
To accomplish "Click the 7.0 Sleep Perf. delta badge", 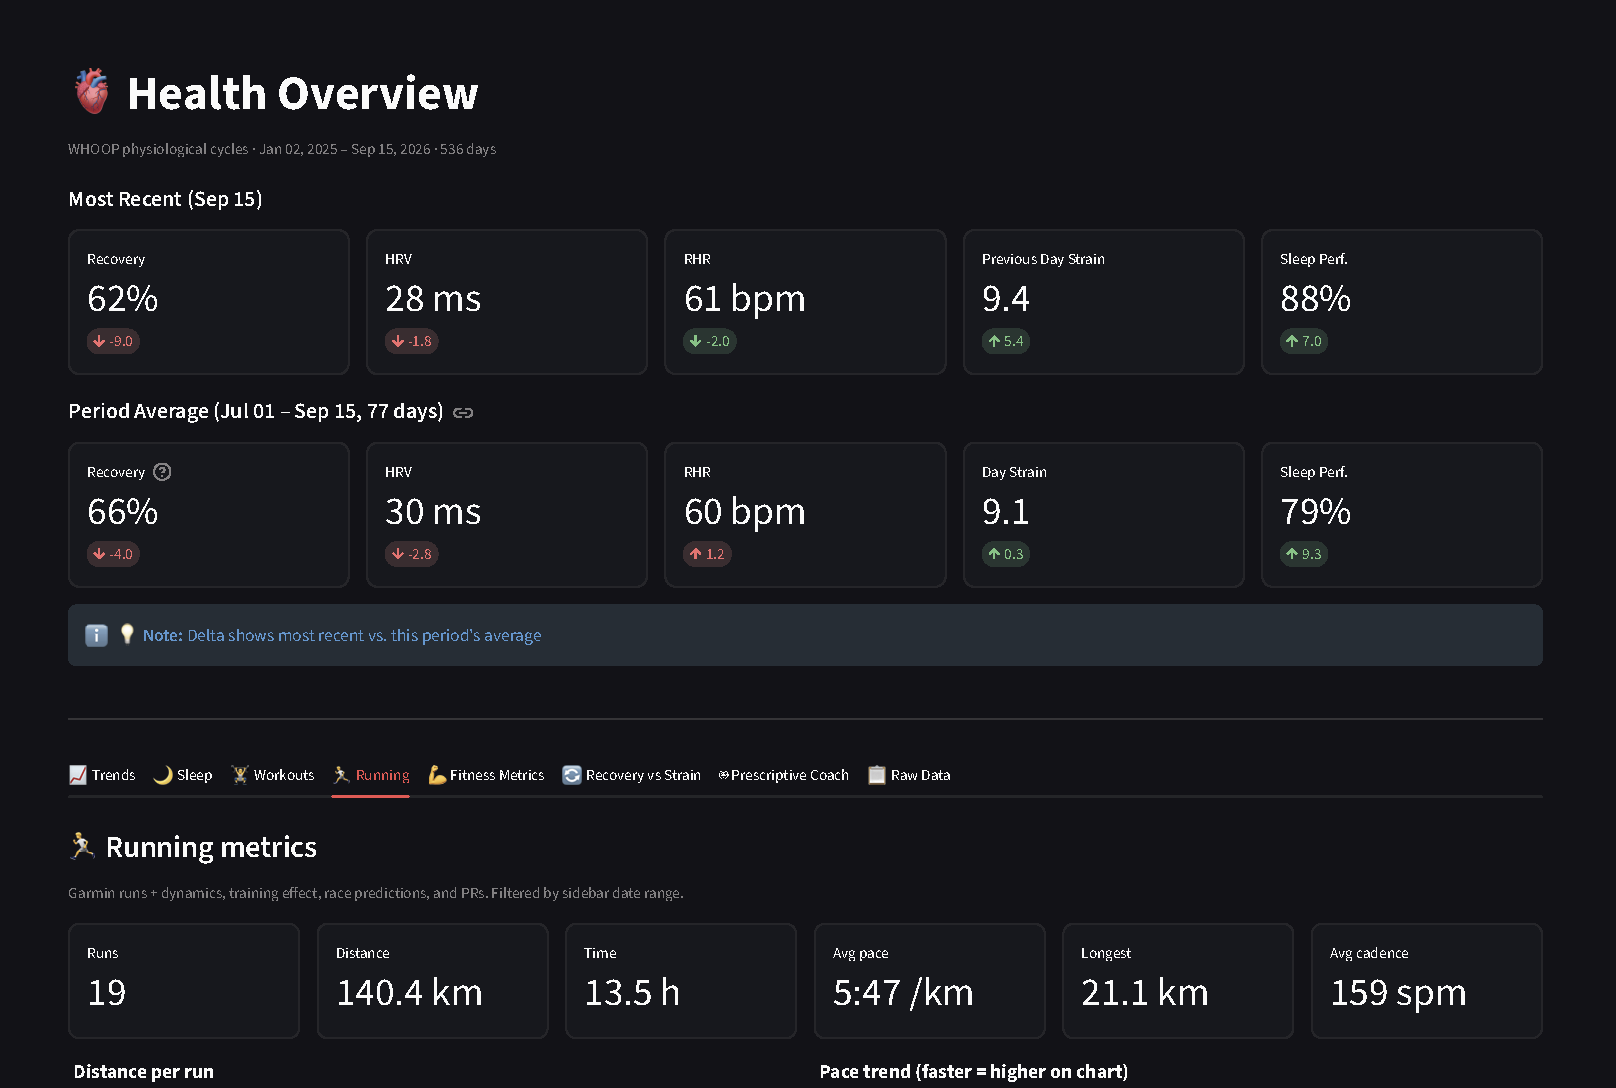I will 1304,341.
